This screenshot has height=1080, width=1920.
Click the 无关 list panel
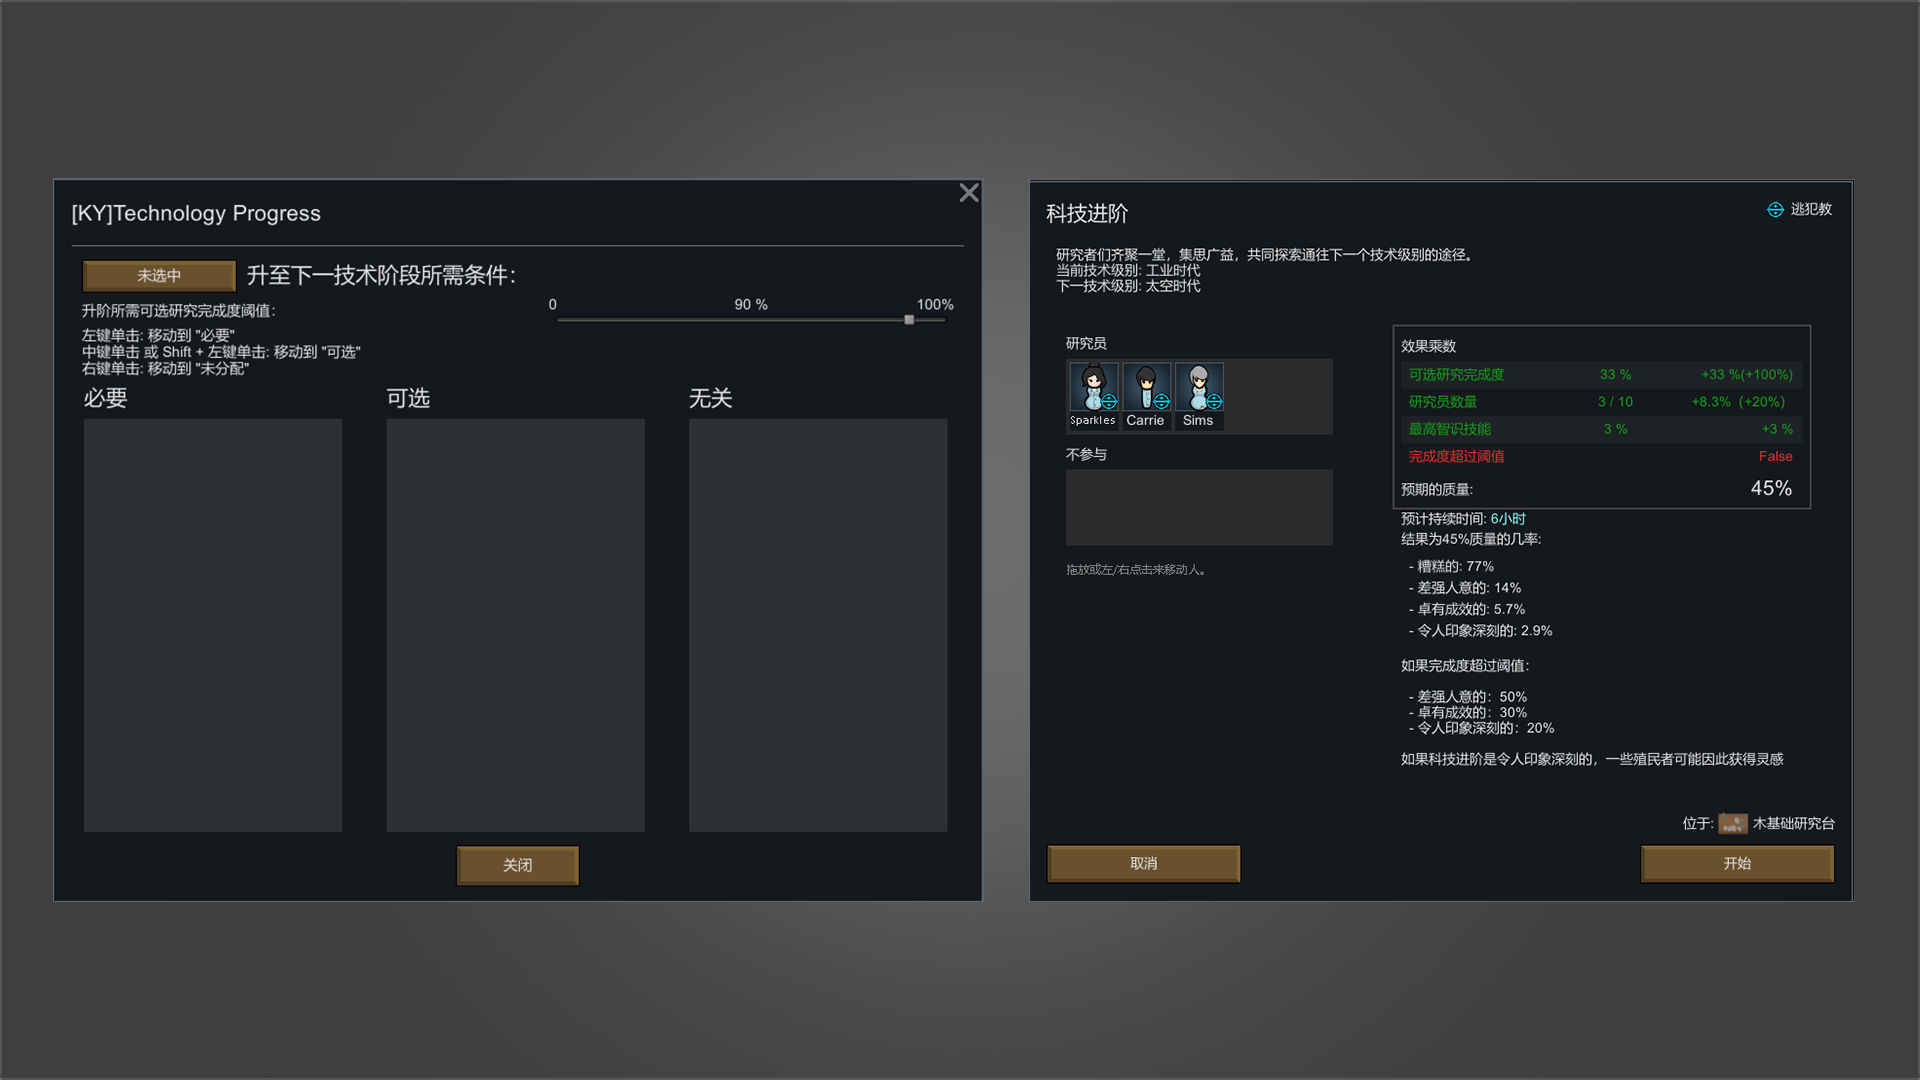pos(818,625)
